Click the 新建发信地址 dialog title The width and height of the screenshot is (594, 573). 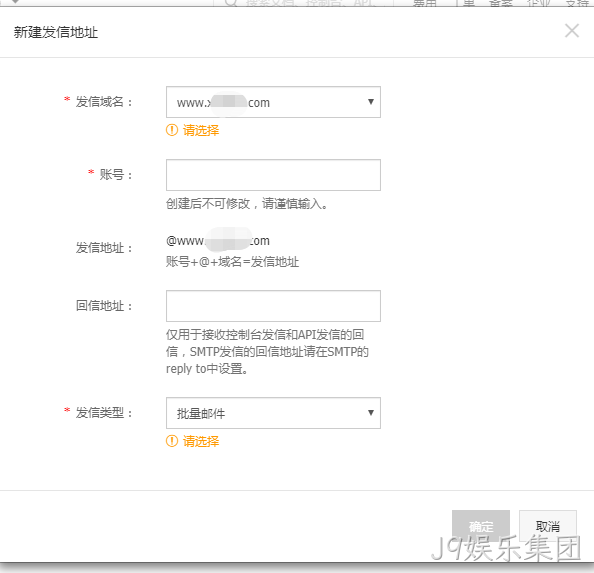coord(56,32)
